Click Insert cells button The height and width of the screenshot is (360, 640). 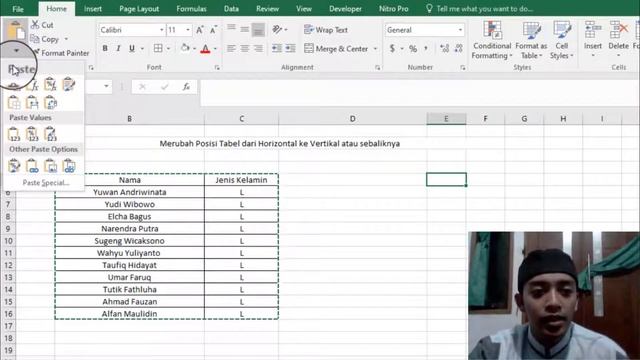pos(593,40)
